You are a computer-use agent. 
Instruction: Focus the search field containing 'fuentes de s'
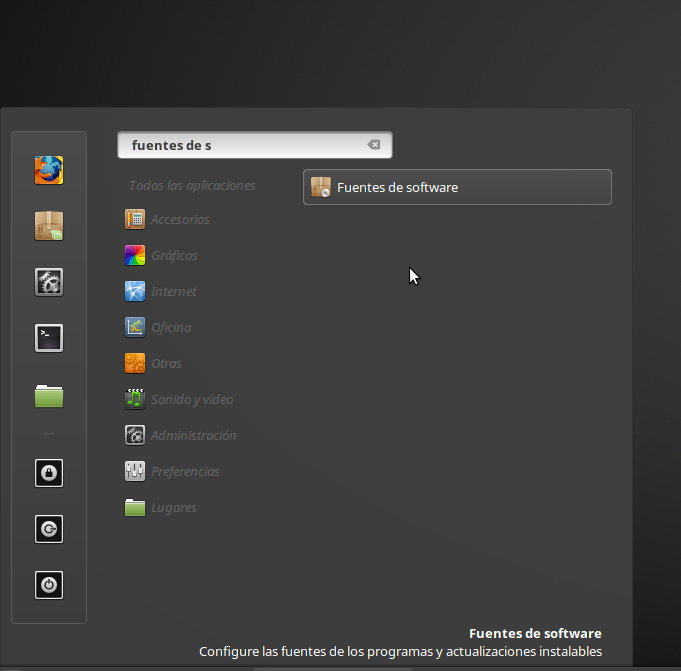255,145
